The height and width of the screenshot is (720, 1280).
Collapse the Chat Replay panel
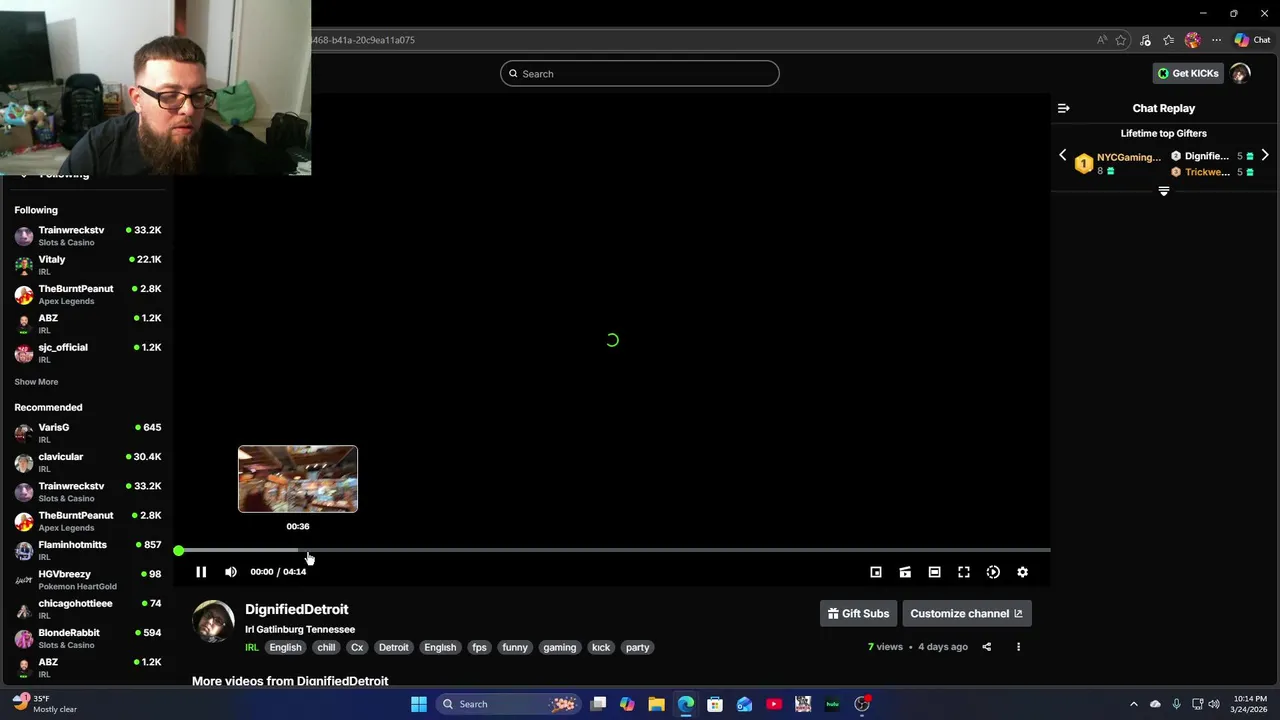pyautogui.click(x=1064, y=108)
